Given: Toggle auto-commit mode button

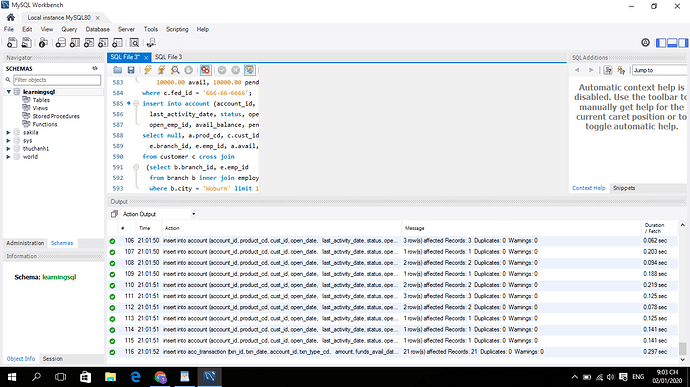Looking at the screenshot, I should (x=250, y=70).
